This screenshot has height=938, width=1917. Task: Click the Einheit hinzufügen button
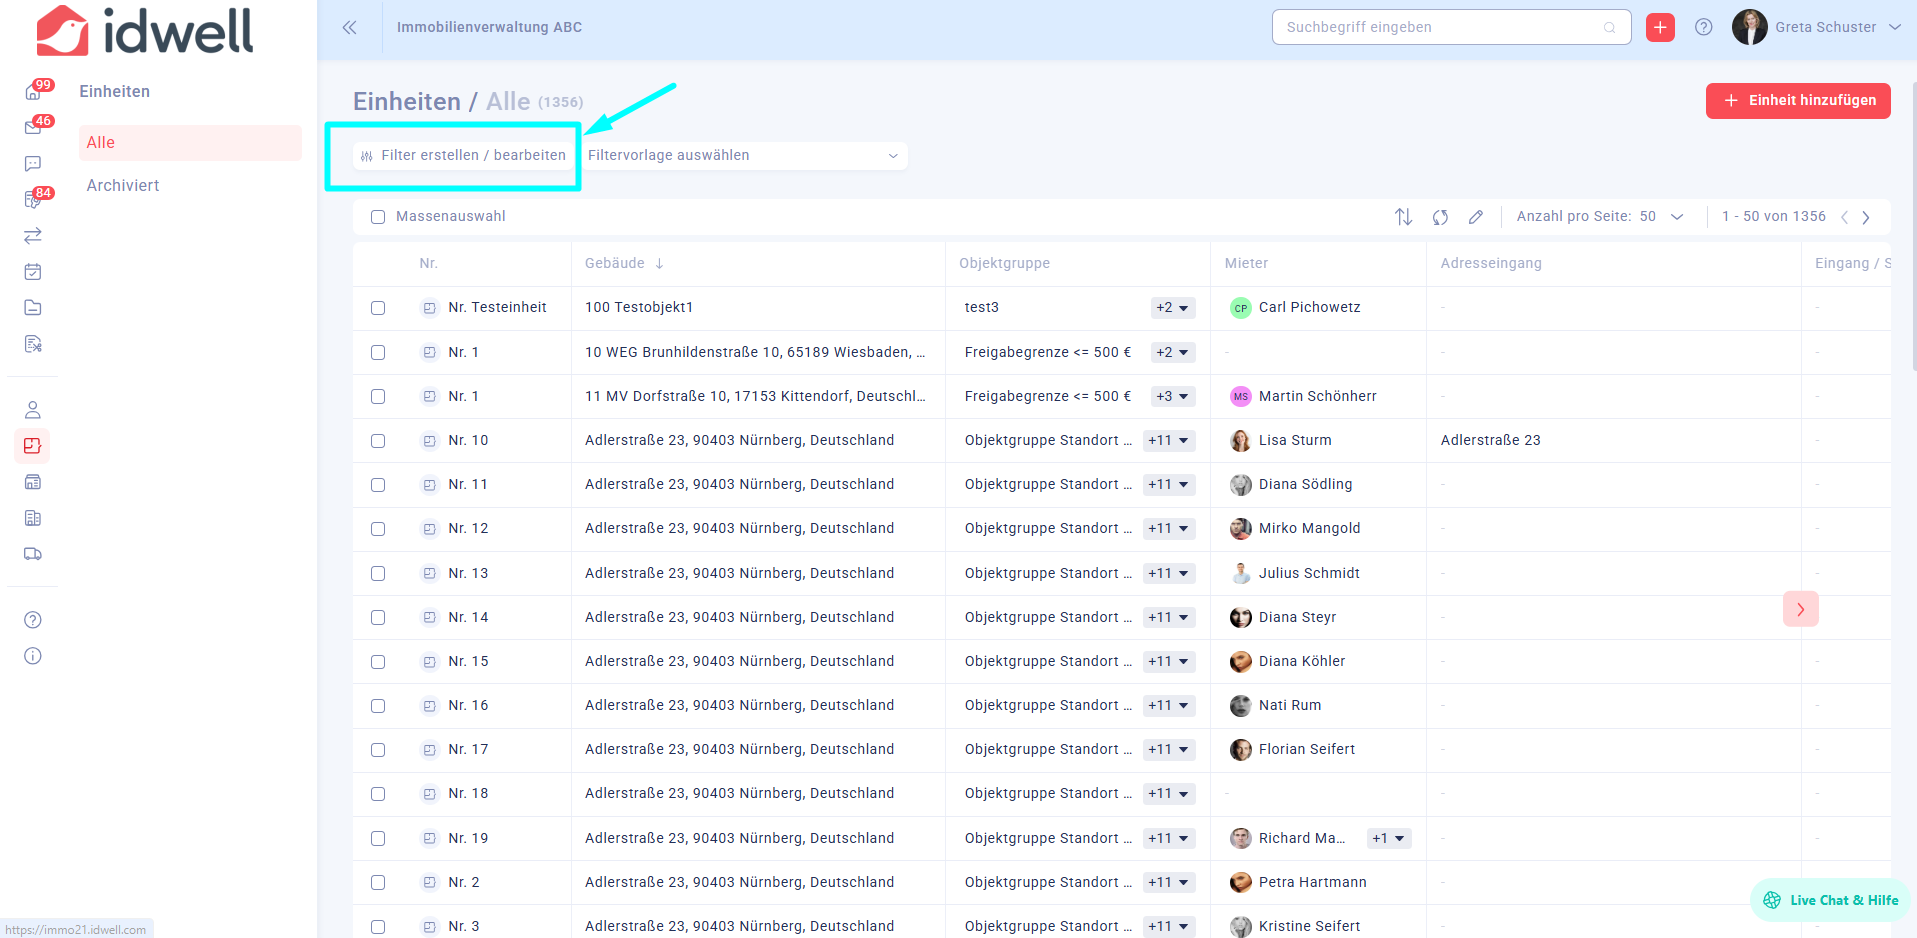(1797, 101)
